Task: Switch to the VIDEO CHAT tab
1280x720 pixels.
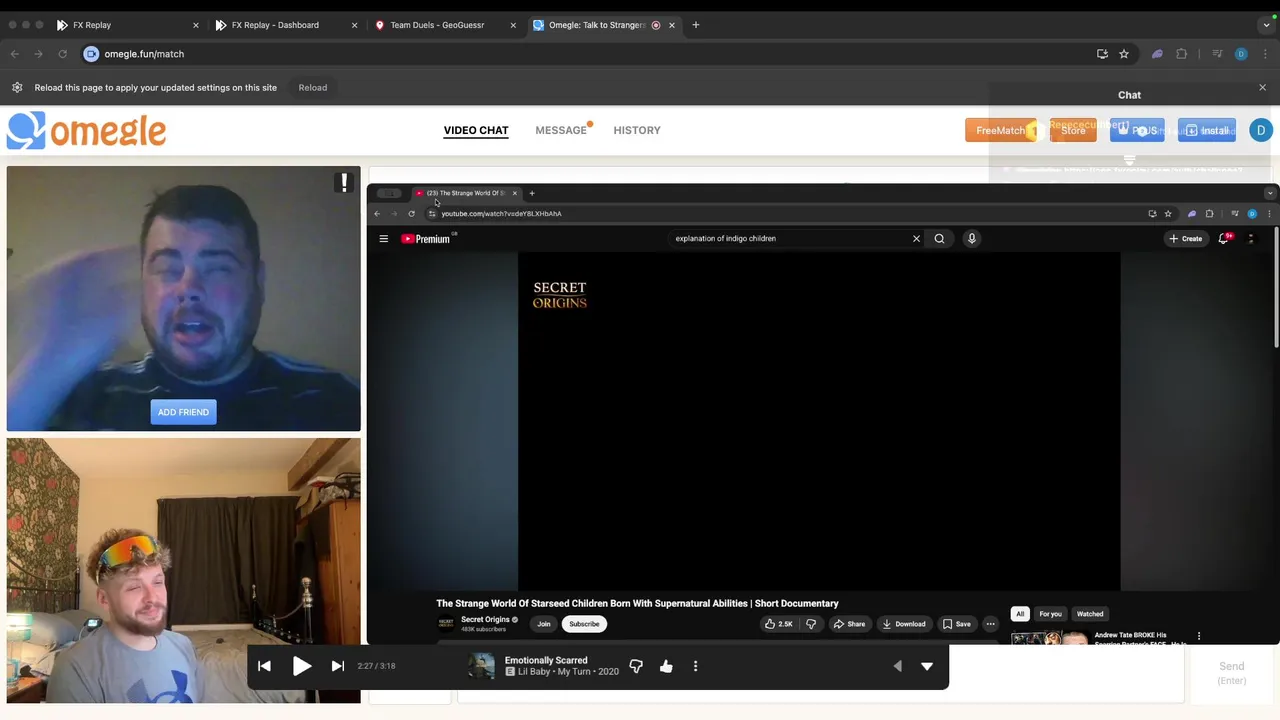Action: 476,130
